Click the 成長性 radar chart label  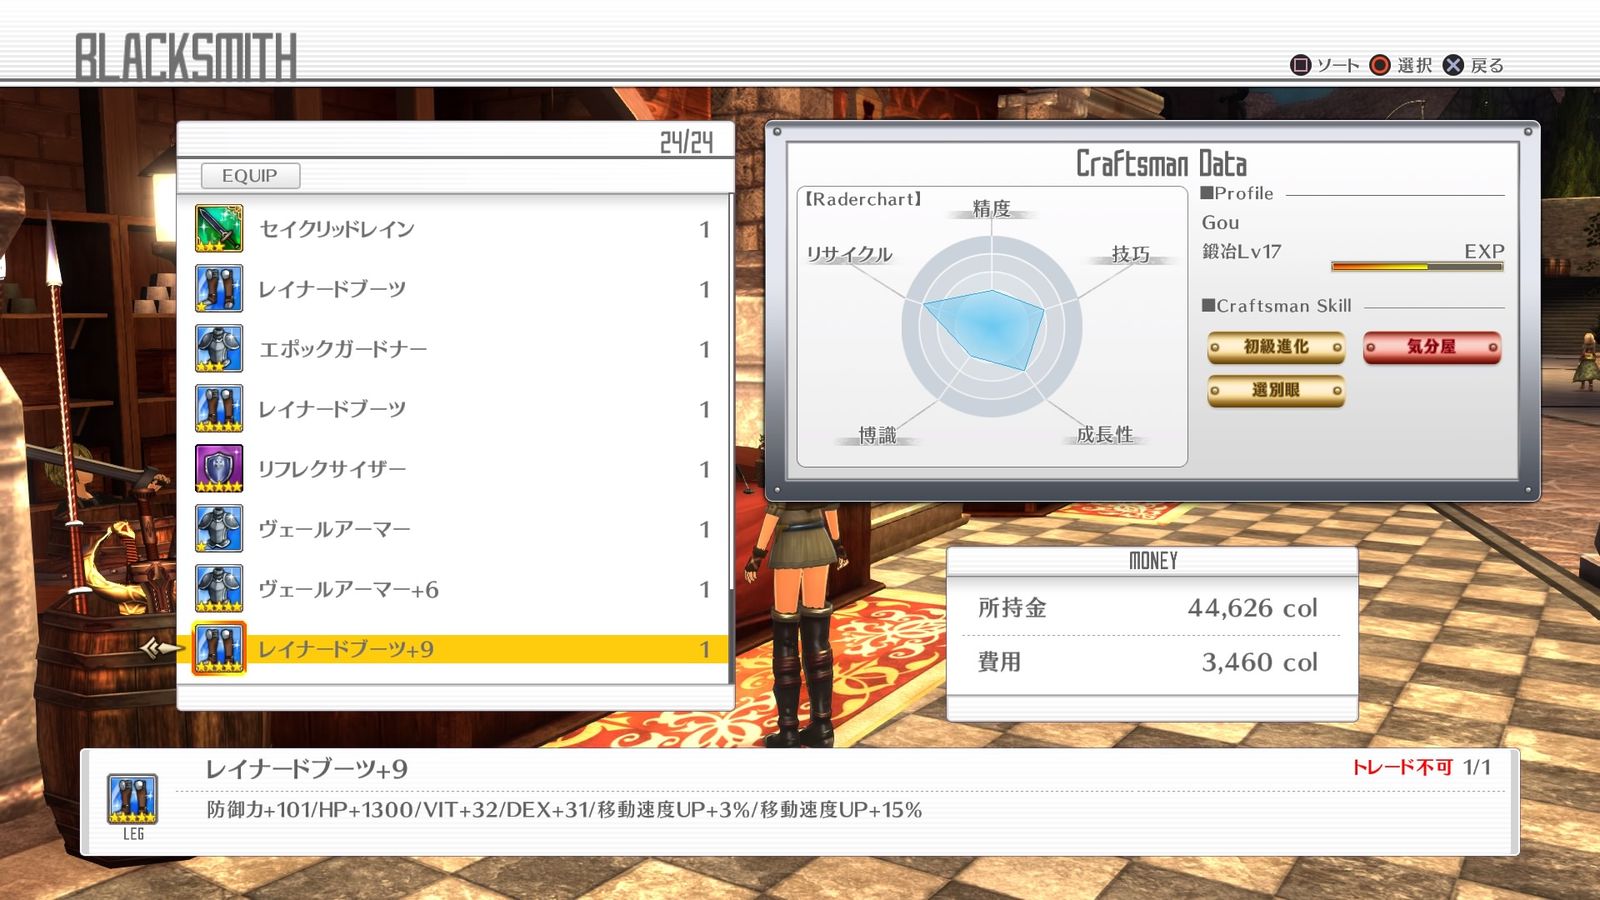[x=1105, y=434]
